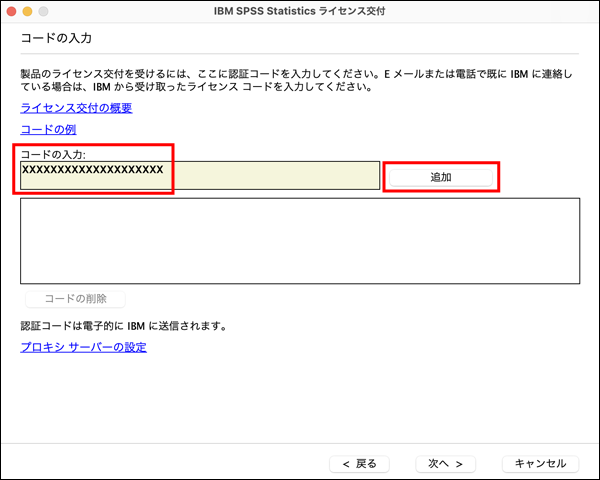Screen dimensions: 600x480
Task: Go back with the 戻る button
Action: point(359,464)
